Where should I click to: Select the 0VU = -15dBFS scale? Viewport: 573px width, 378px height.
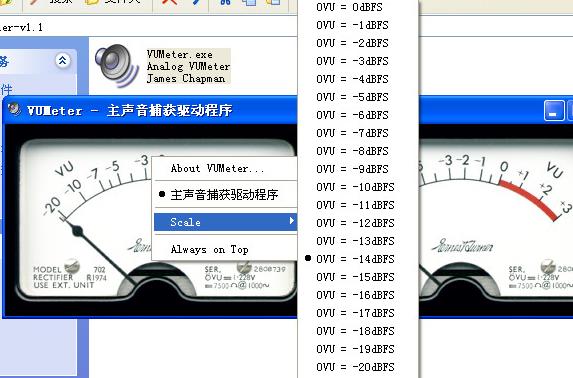click(358, 277)
